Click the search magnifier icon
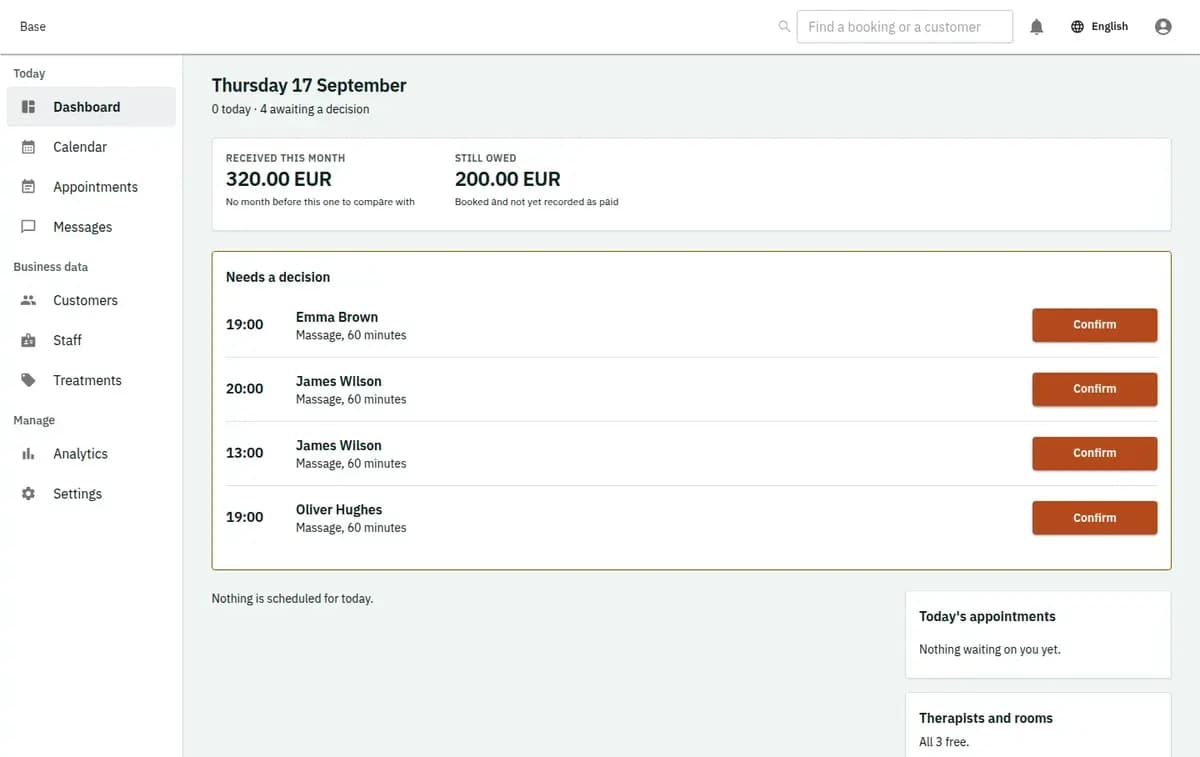The image size is (1200, 757). 784,27
